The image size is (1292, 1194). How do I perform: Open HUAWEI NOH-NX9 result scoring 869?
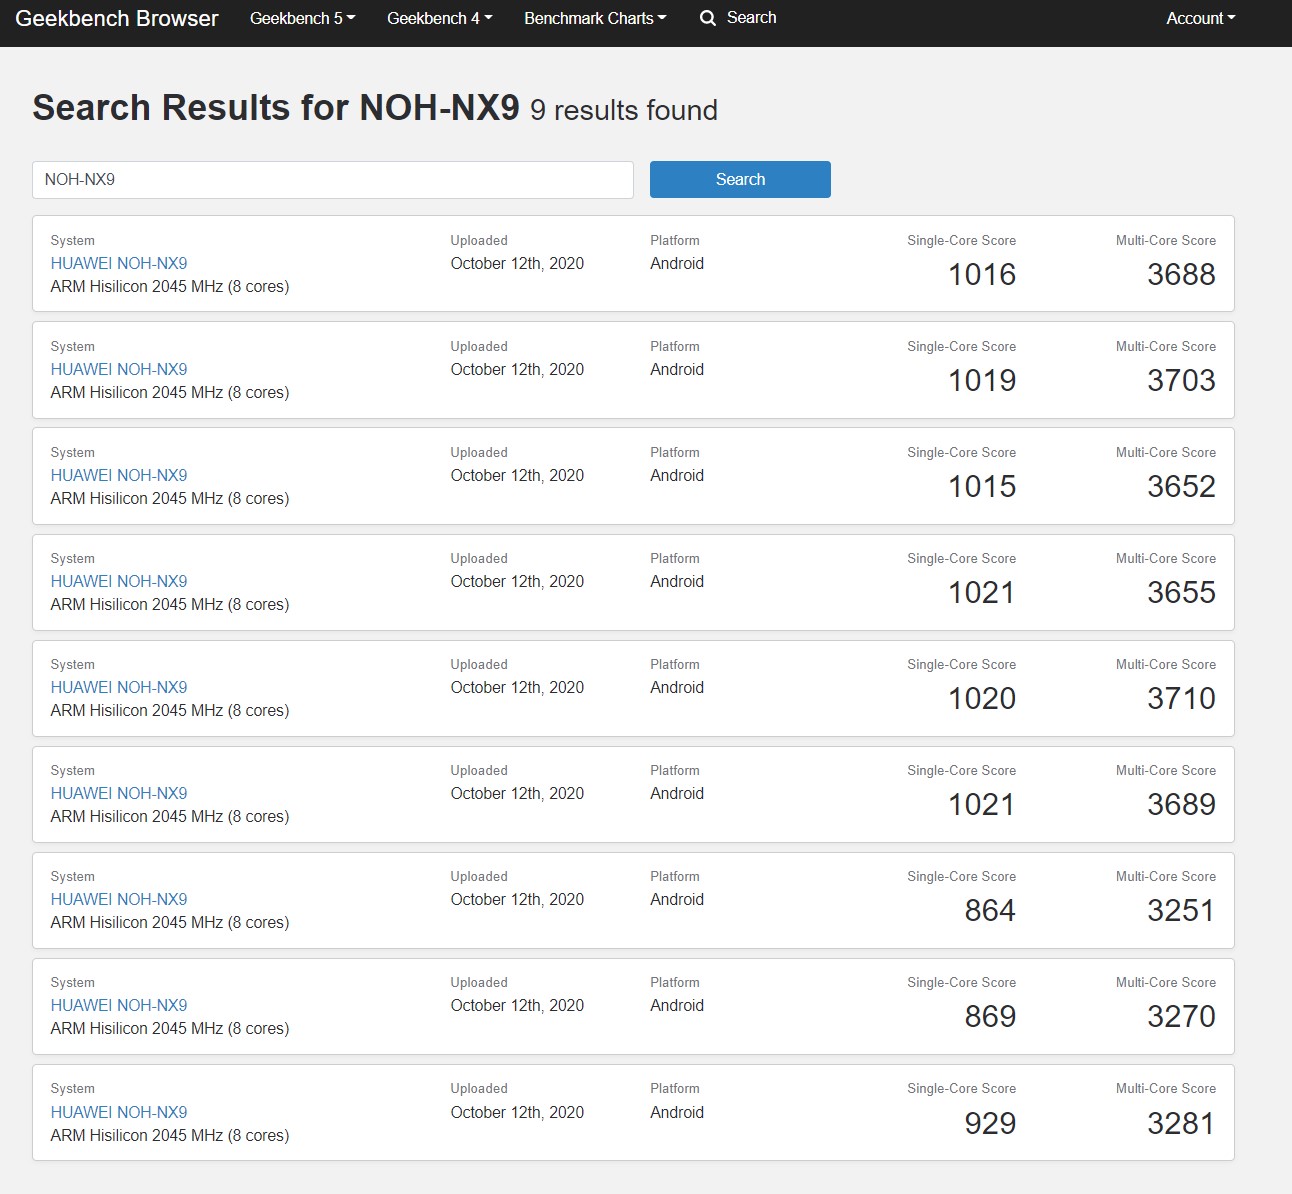pos(119,1005)
